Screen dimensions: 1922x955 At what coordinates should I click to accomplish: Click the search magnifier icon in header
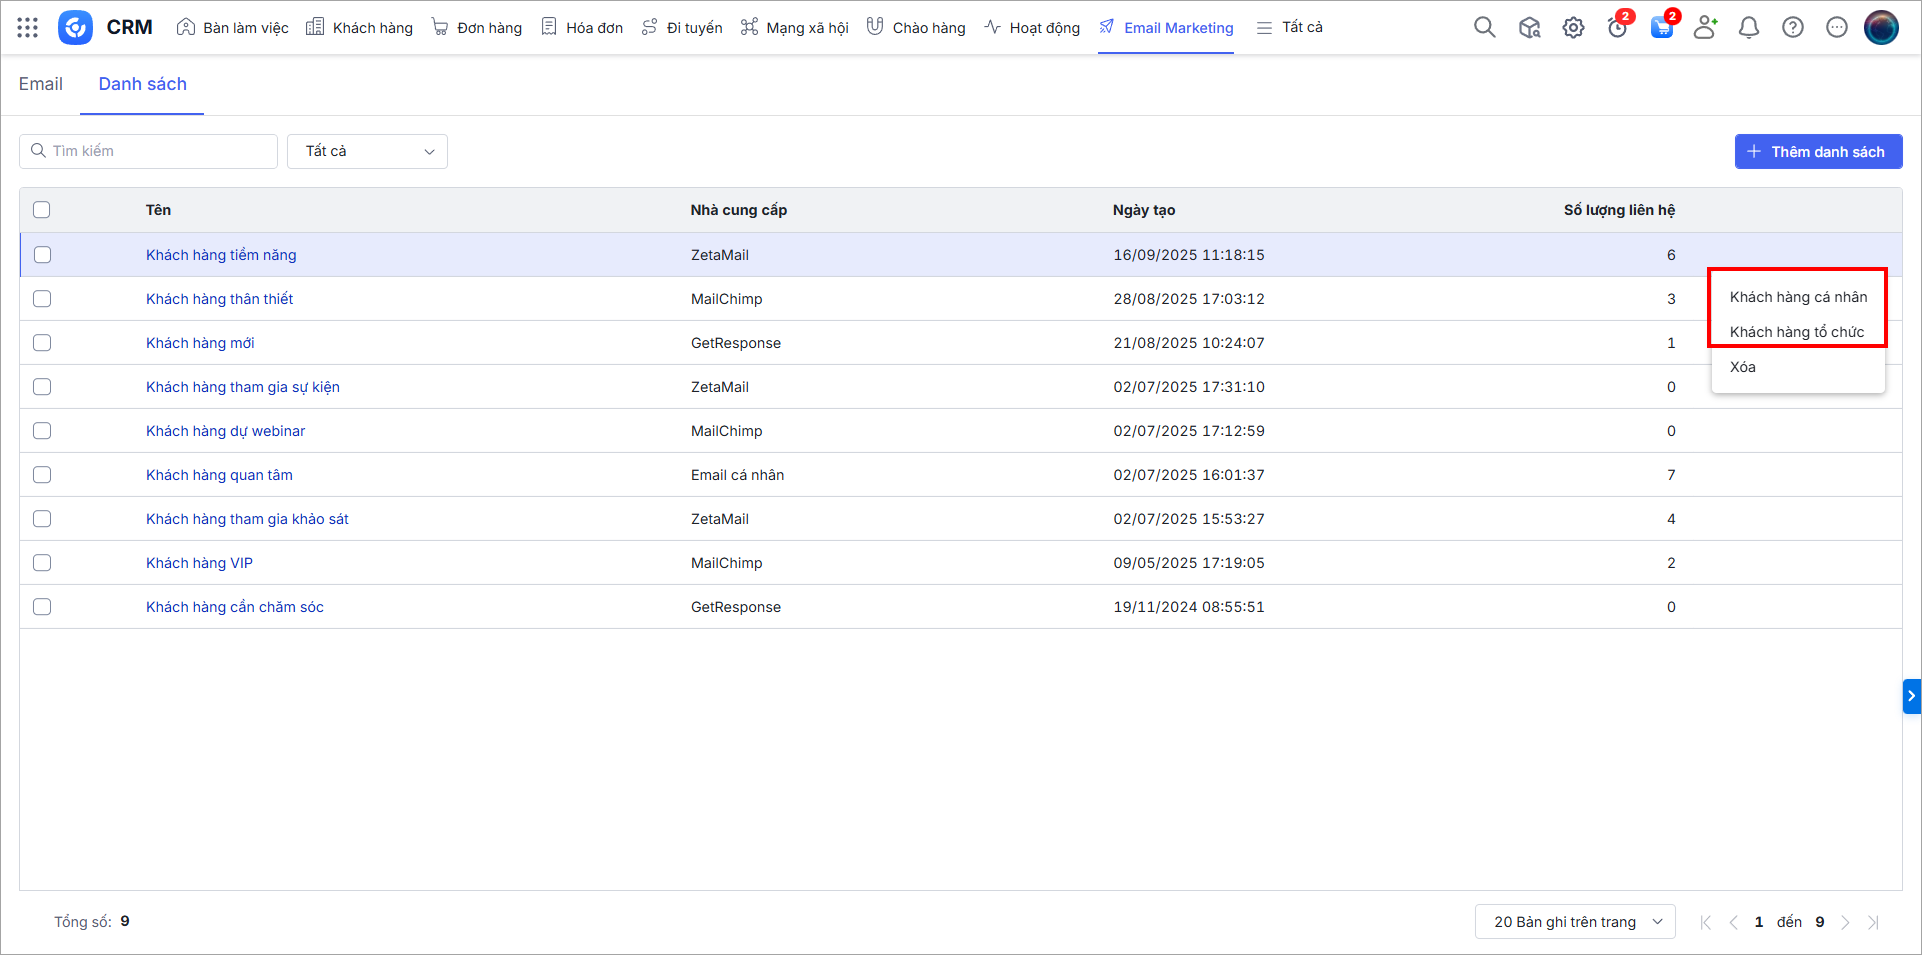tap(1484, 28)
